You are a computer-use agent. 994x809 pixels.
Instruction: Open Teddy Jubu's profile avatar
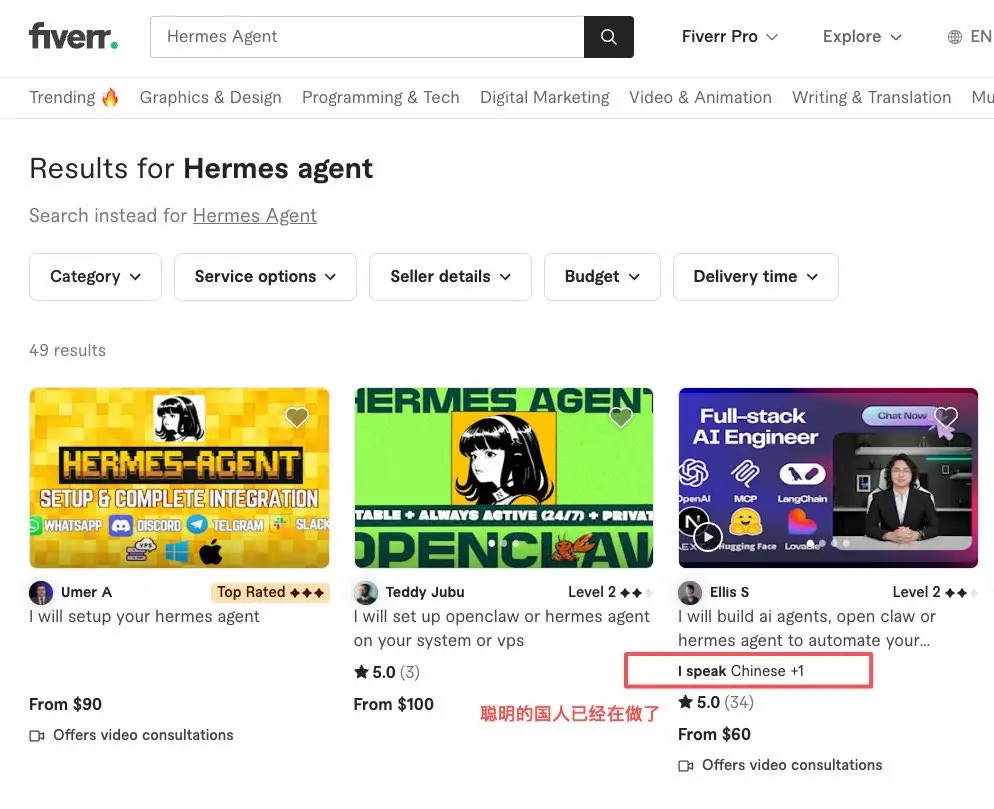[366, 593]
